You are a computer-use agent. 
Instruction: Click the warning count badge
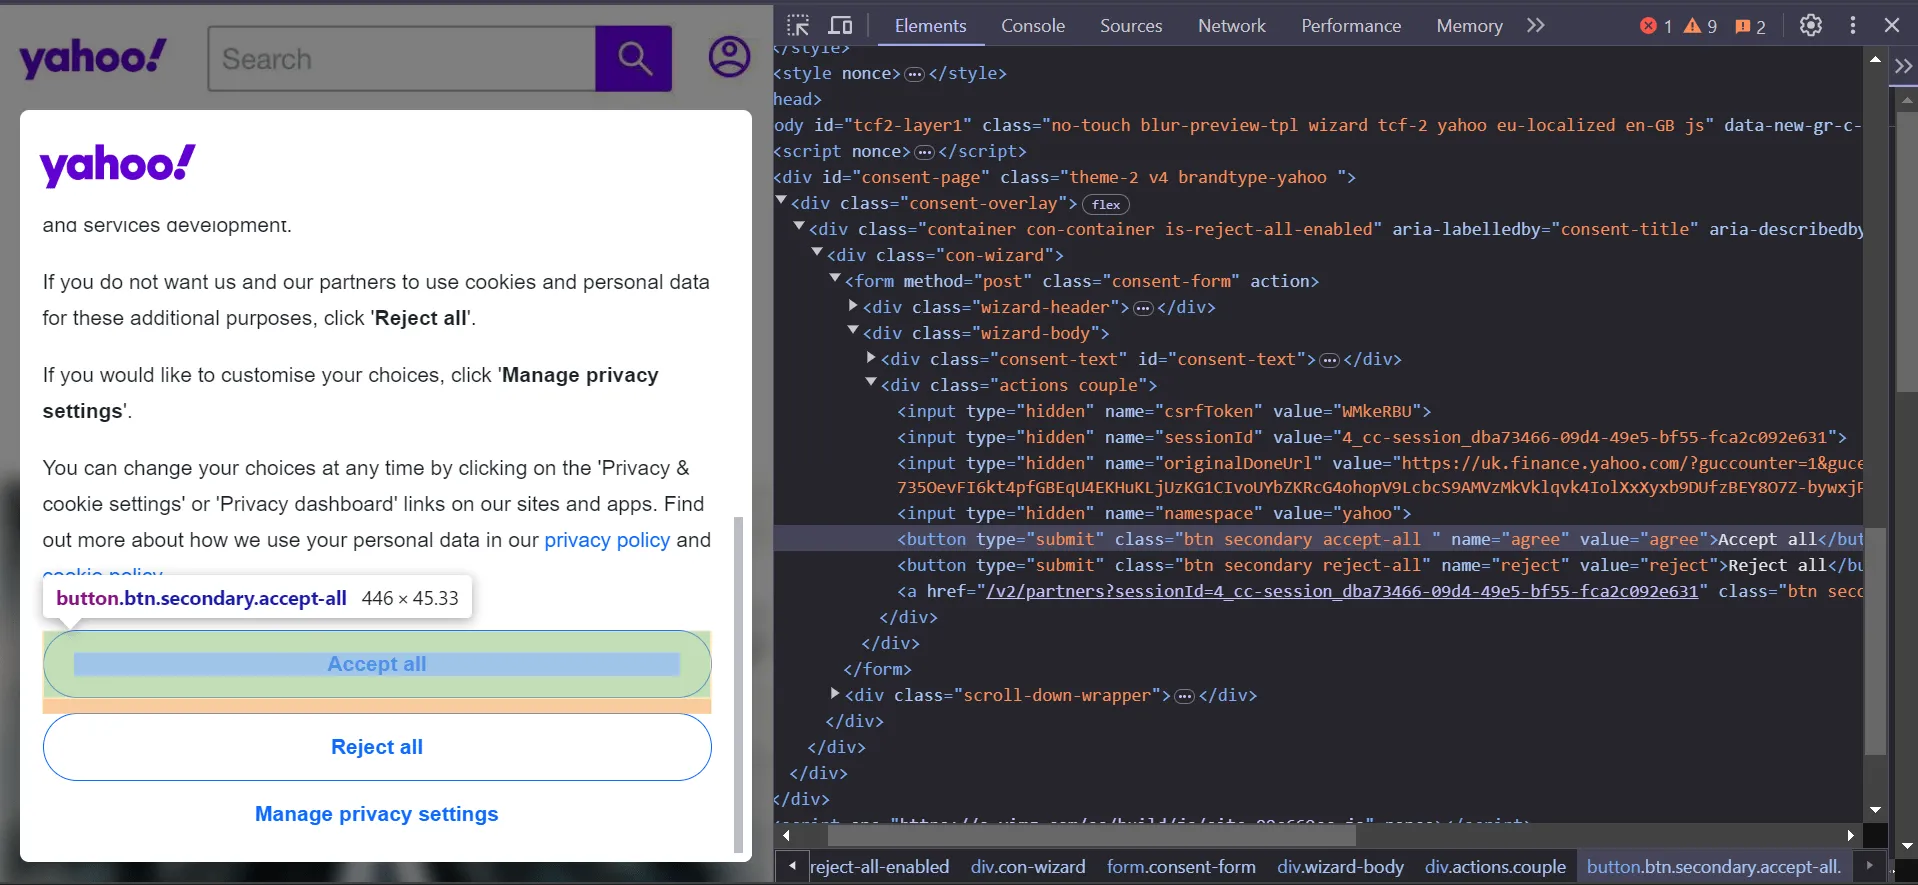click(1700, 26)
